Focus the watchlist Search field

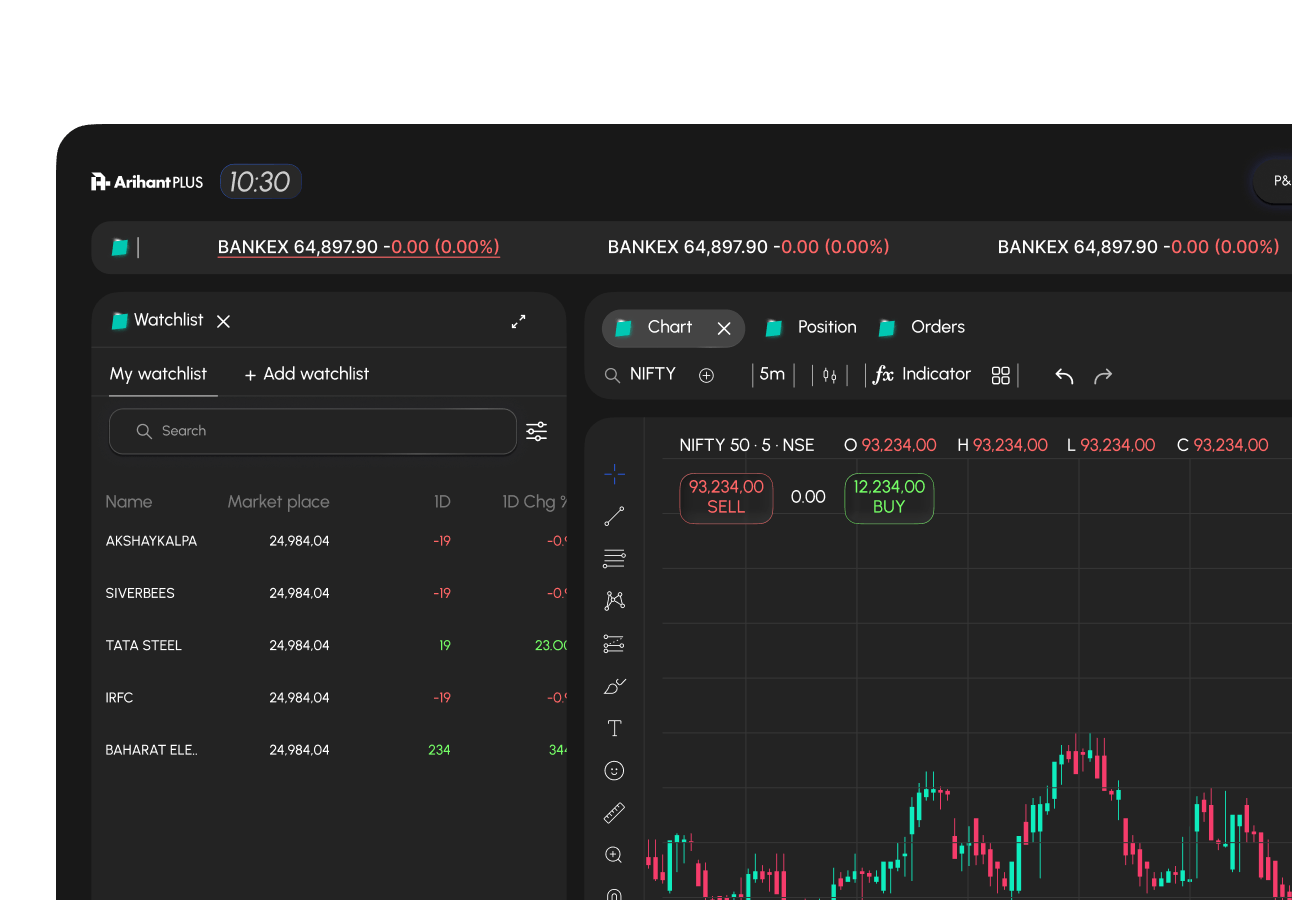point(313,431)
